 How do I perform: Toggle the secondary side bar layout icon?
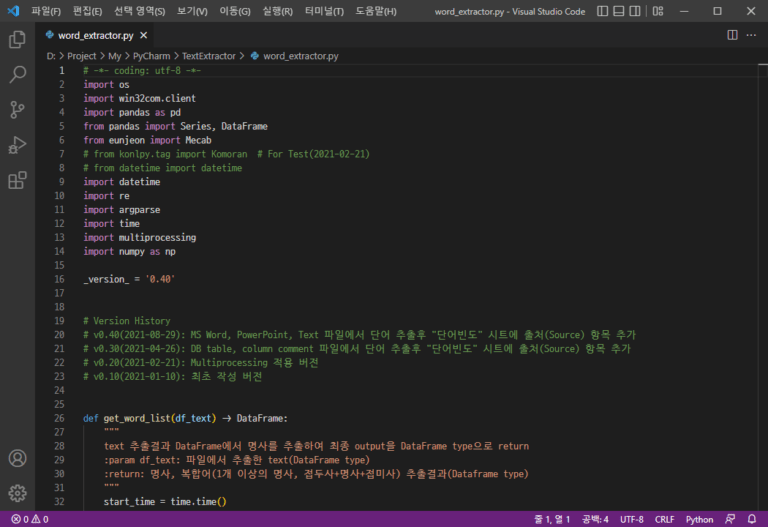pyautogui.click(x=635, y=11)
